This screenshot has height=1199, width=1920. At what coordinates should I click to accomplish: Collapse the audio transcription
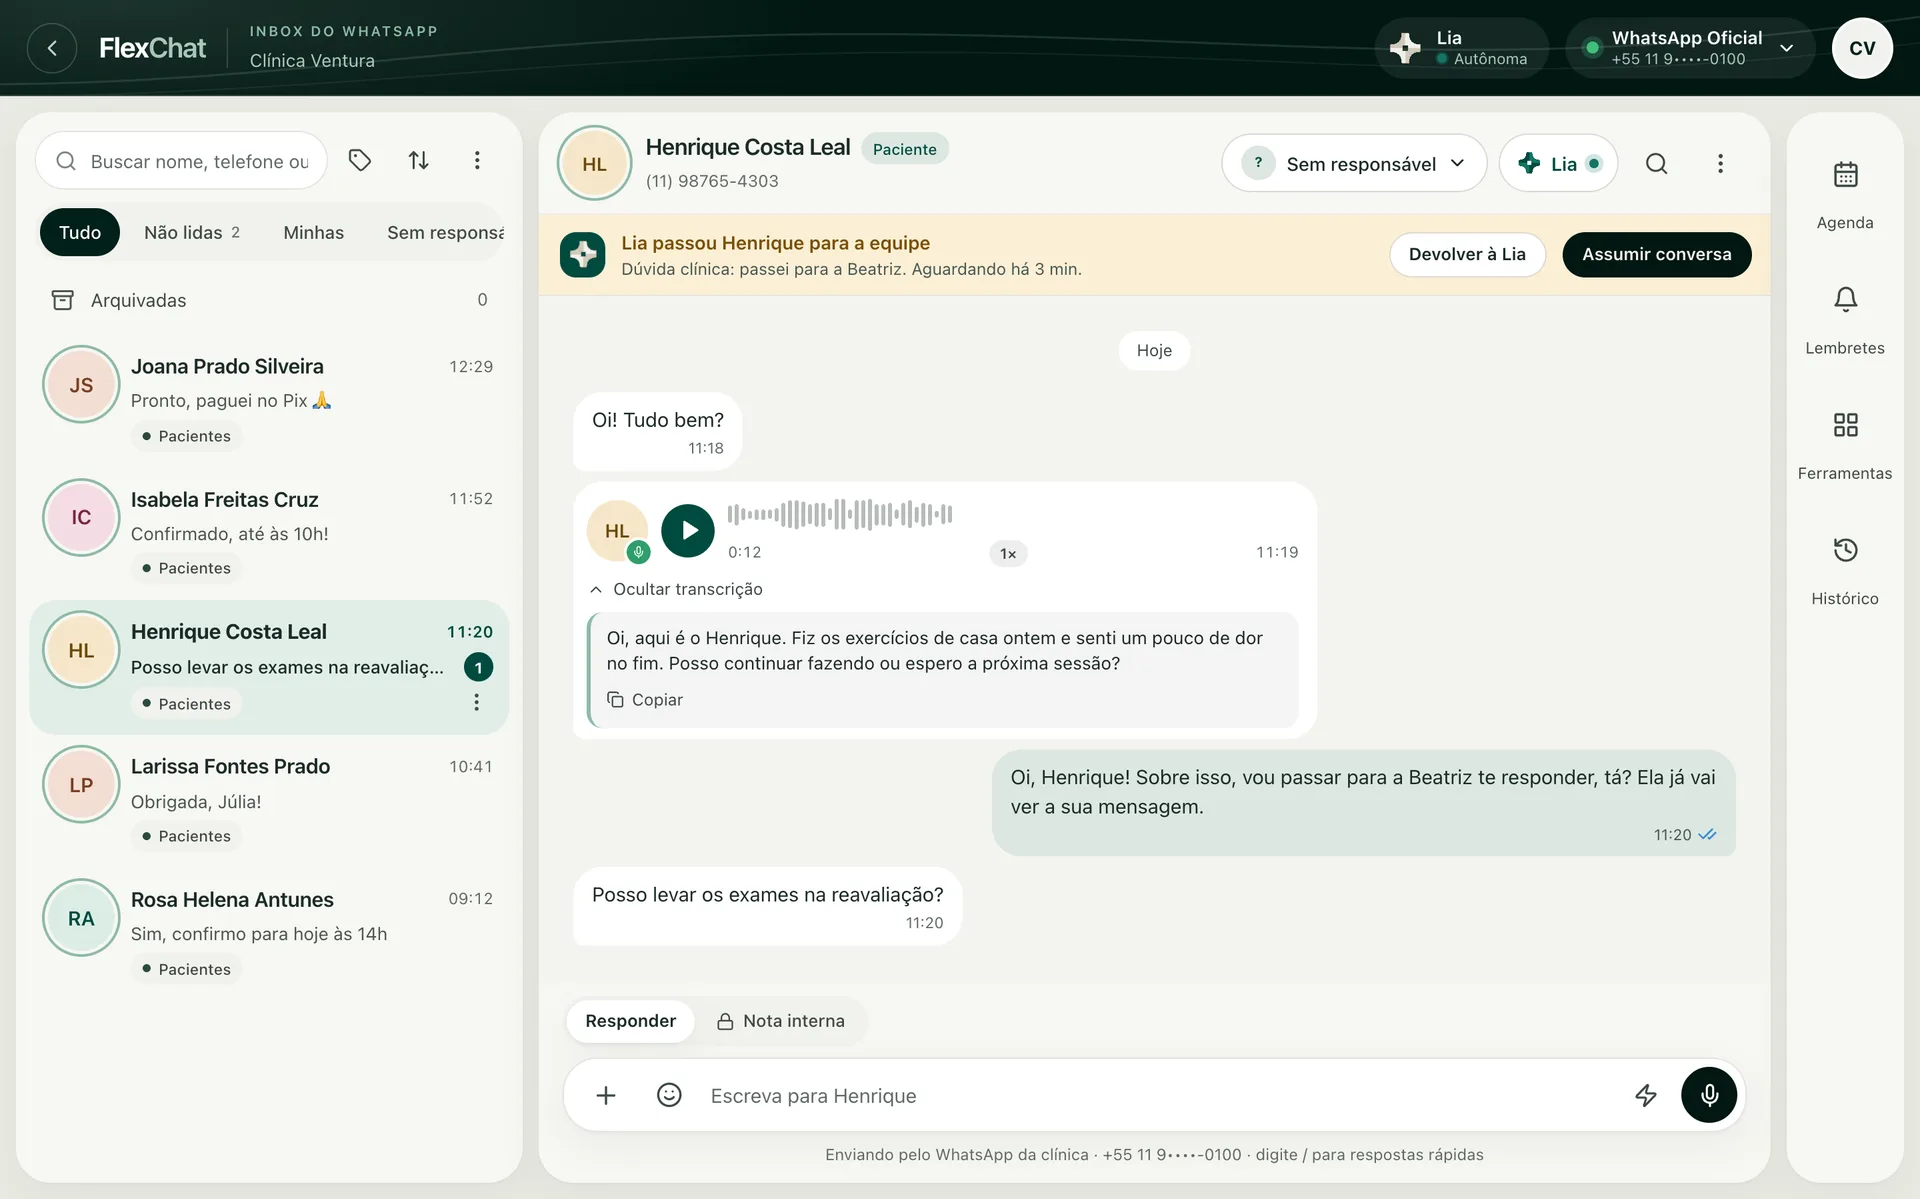[x=676, y=589]
